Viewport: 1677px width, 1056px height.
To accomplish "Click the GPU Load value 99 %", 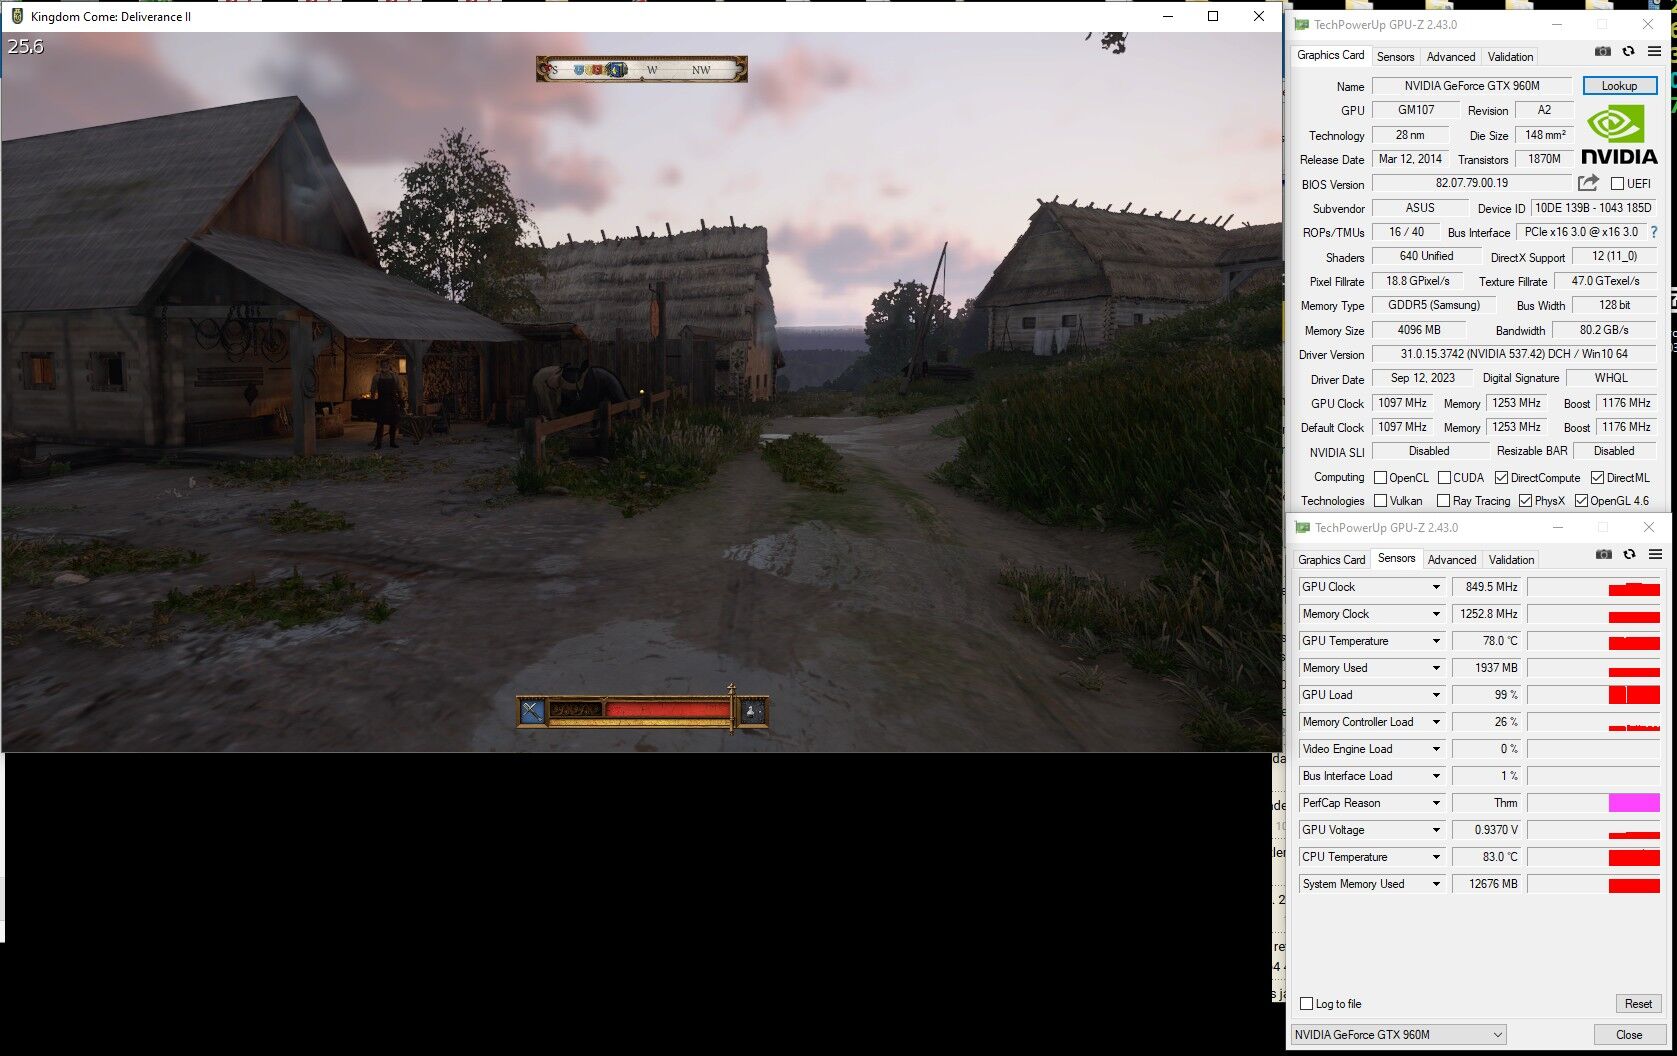I will click(x=1487, y=695).
